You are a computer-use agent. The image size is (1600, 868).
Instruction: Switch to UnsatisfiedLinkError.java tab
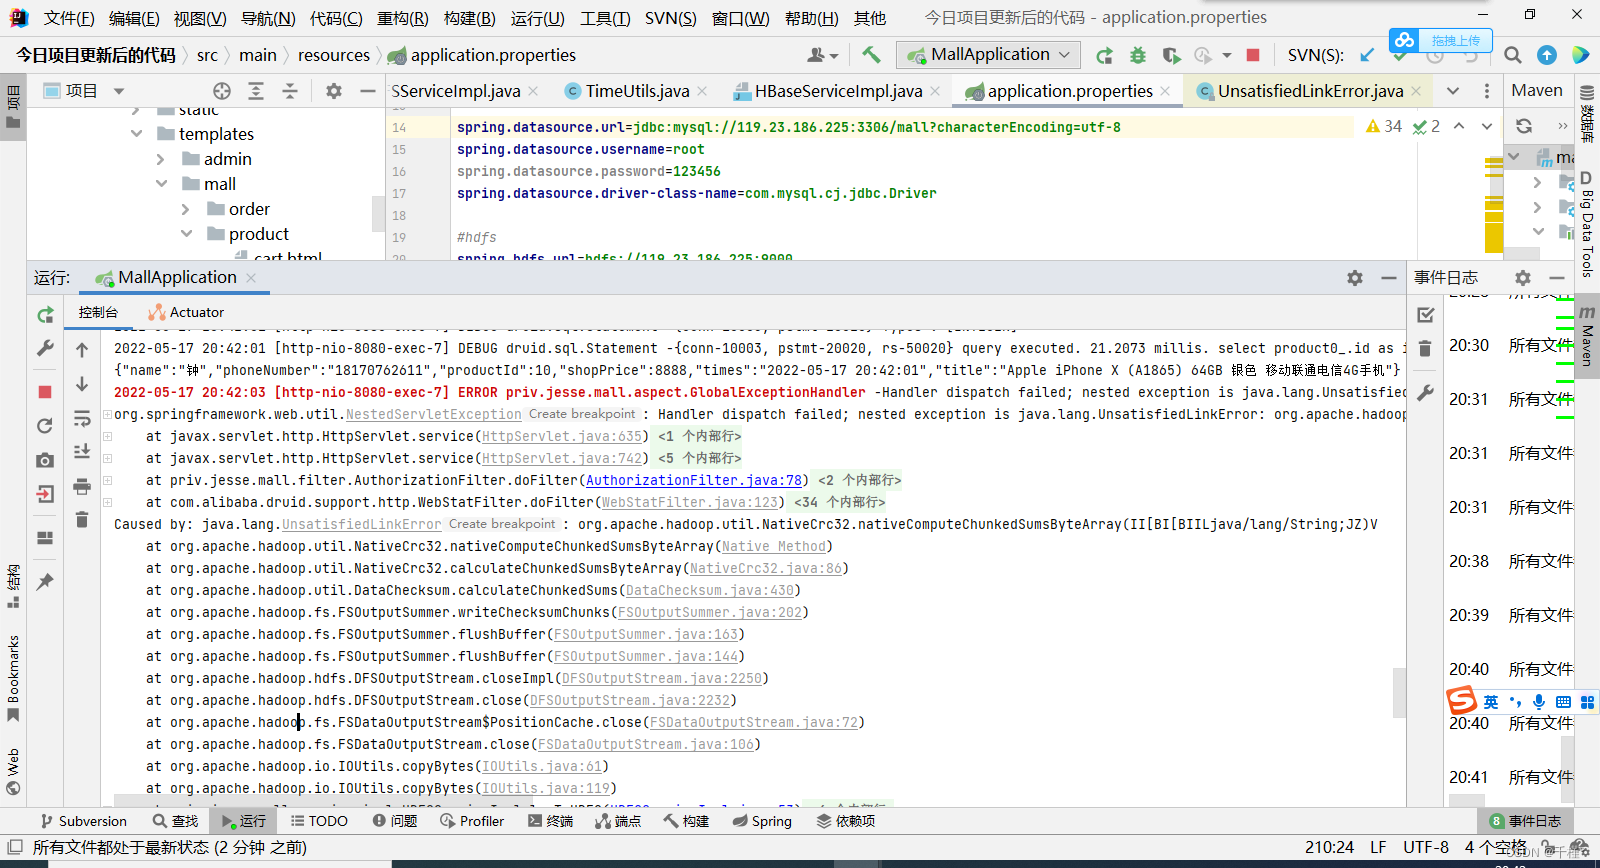[x=1310, y=91]
